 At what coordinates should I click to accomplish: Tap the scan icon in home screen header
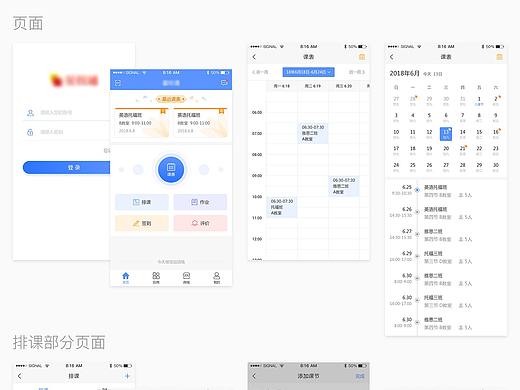pos(118,83)
